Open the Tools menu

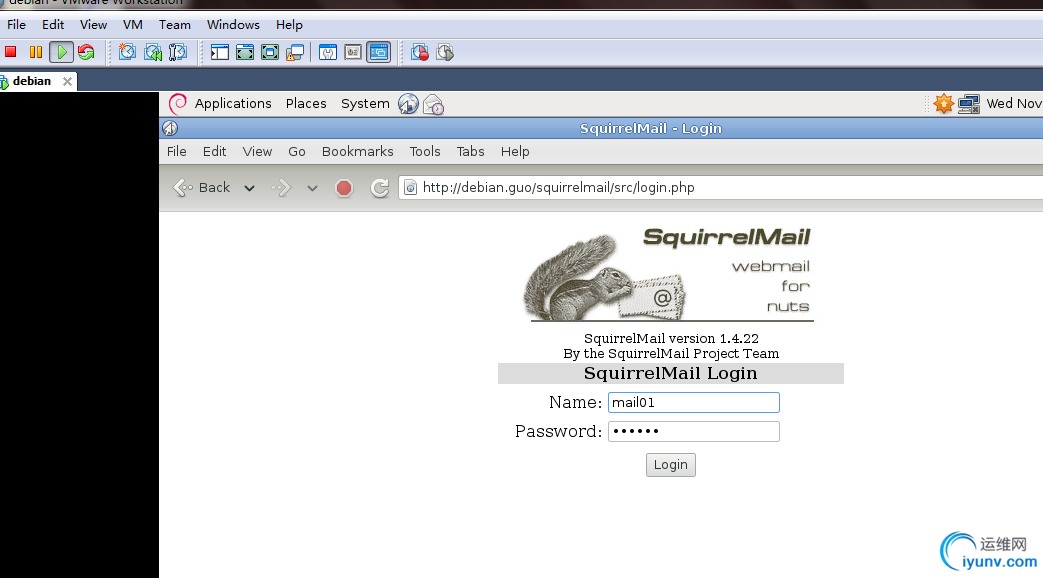click(x=425, y=152)
